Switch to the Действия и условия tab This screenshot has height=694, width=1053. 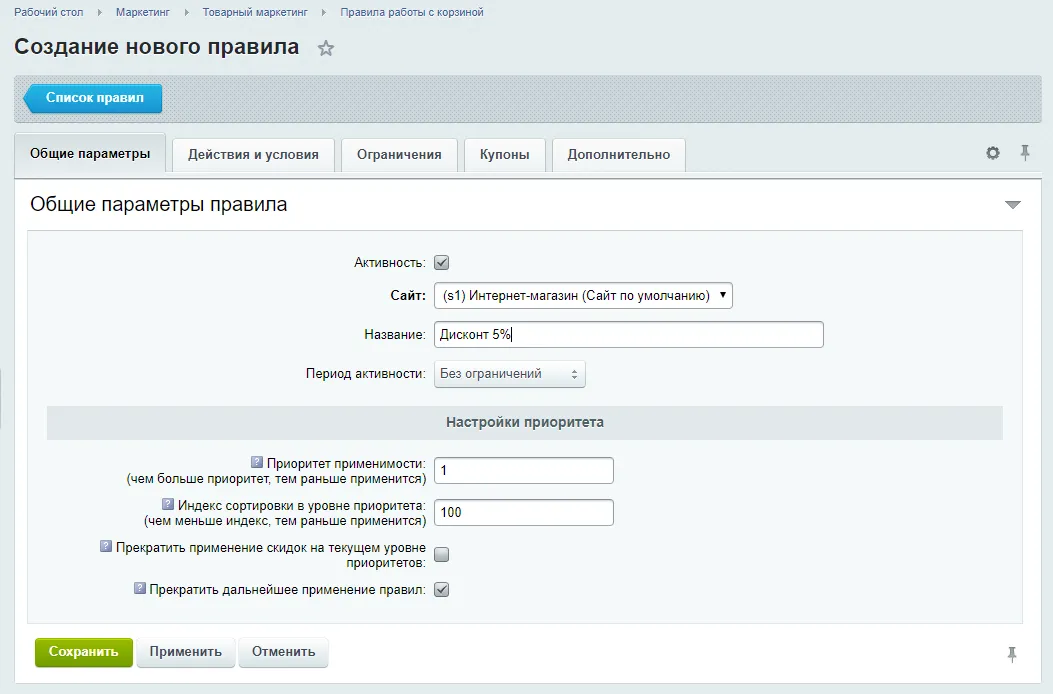click(253, 155)
